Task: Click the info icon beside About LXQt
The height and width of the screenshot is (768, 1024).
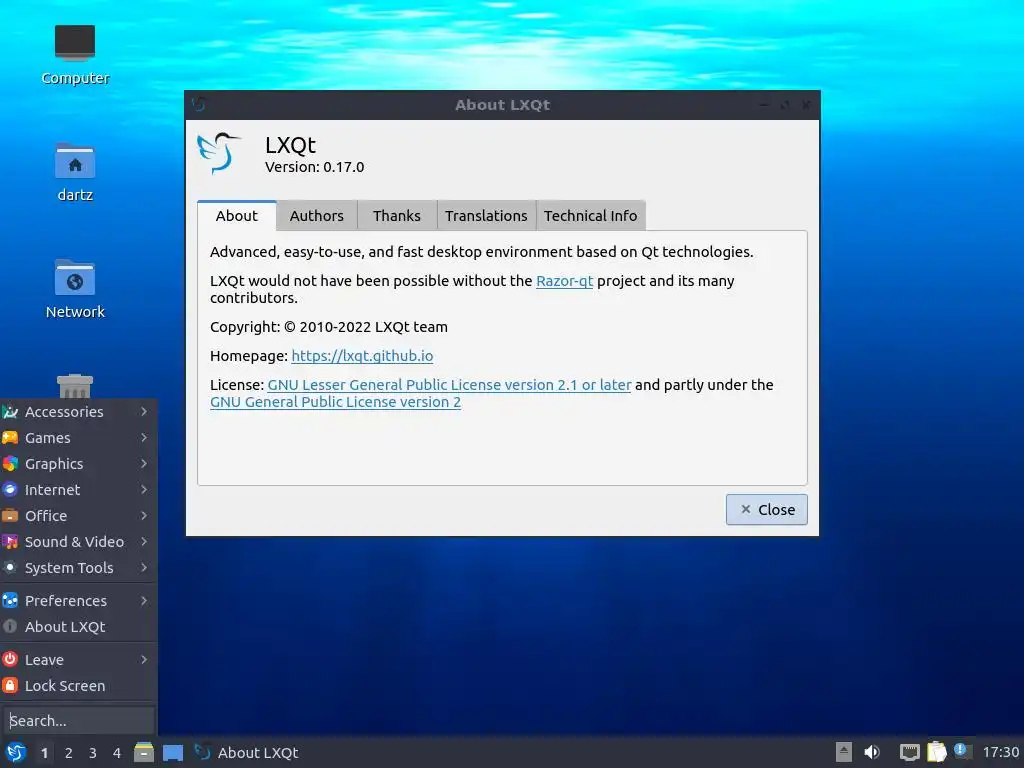Action: pyautogui.click(x=10, y=626)
